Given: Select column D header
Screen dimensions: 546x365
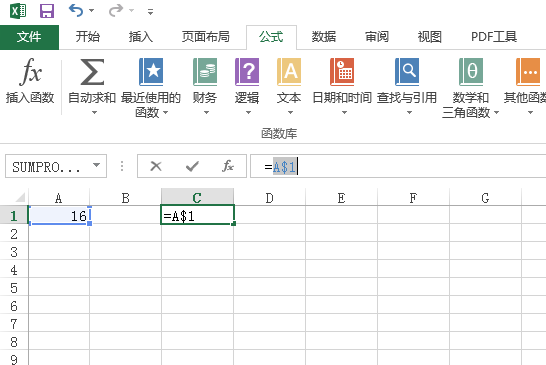Looking at the screenshot, I should [x=270, y=198].
